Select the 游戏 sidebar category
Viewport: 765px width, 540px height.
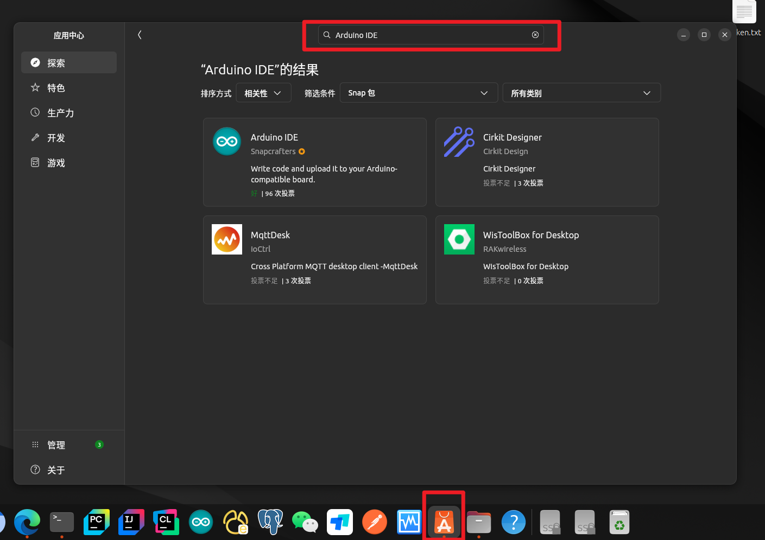click(69, 163)
